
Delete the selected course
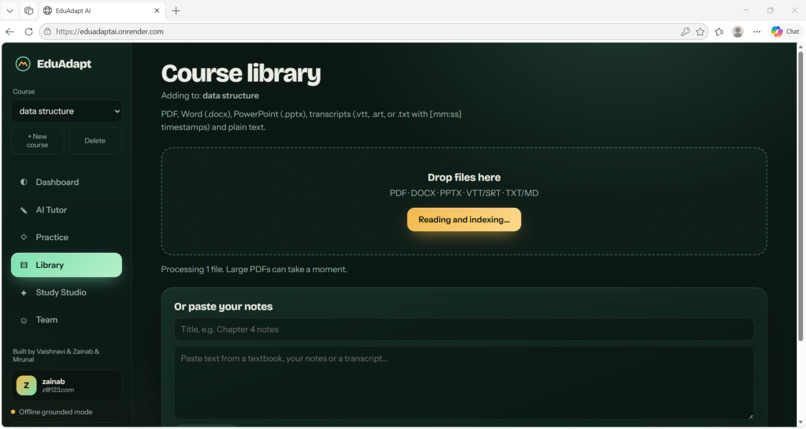tap(95, 141)
